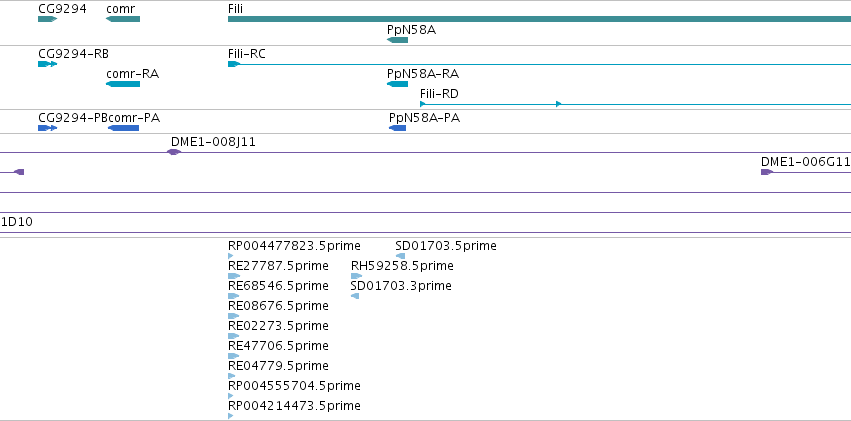Select the RP004214473.5prime EST arrow
851x421 pixels.
pos(231,416)
